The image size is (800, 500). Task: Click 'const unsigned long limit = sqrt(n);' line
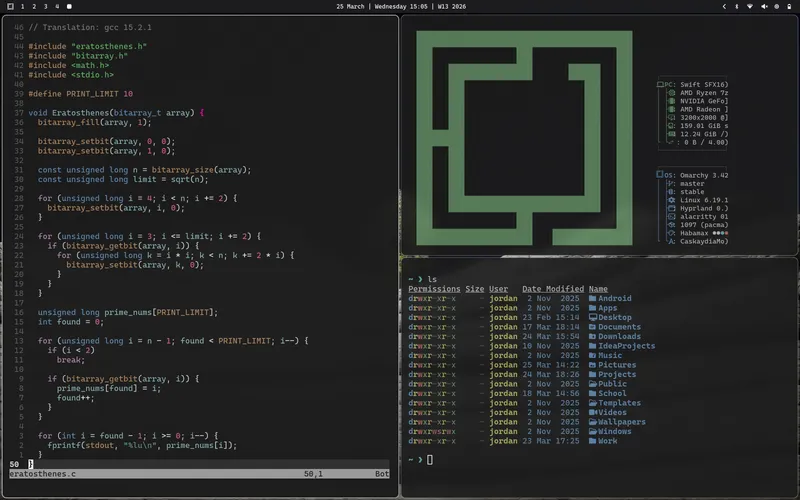(x=123, y=180)
